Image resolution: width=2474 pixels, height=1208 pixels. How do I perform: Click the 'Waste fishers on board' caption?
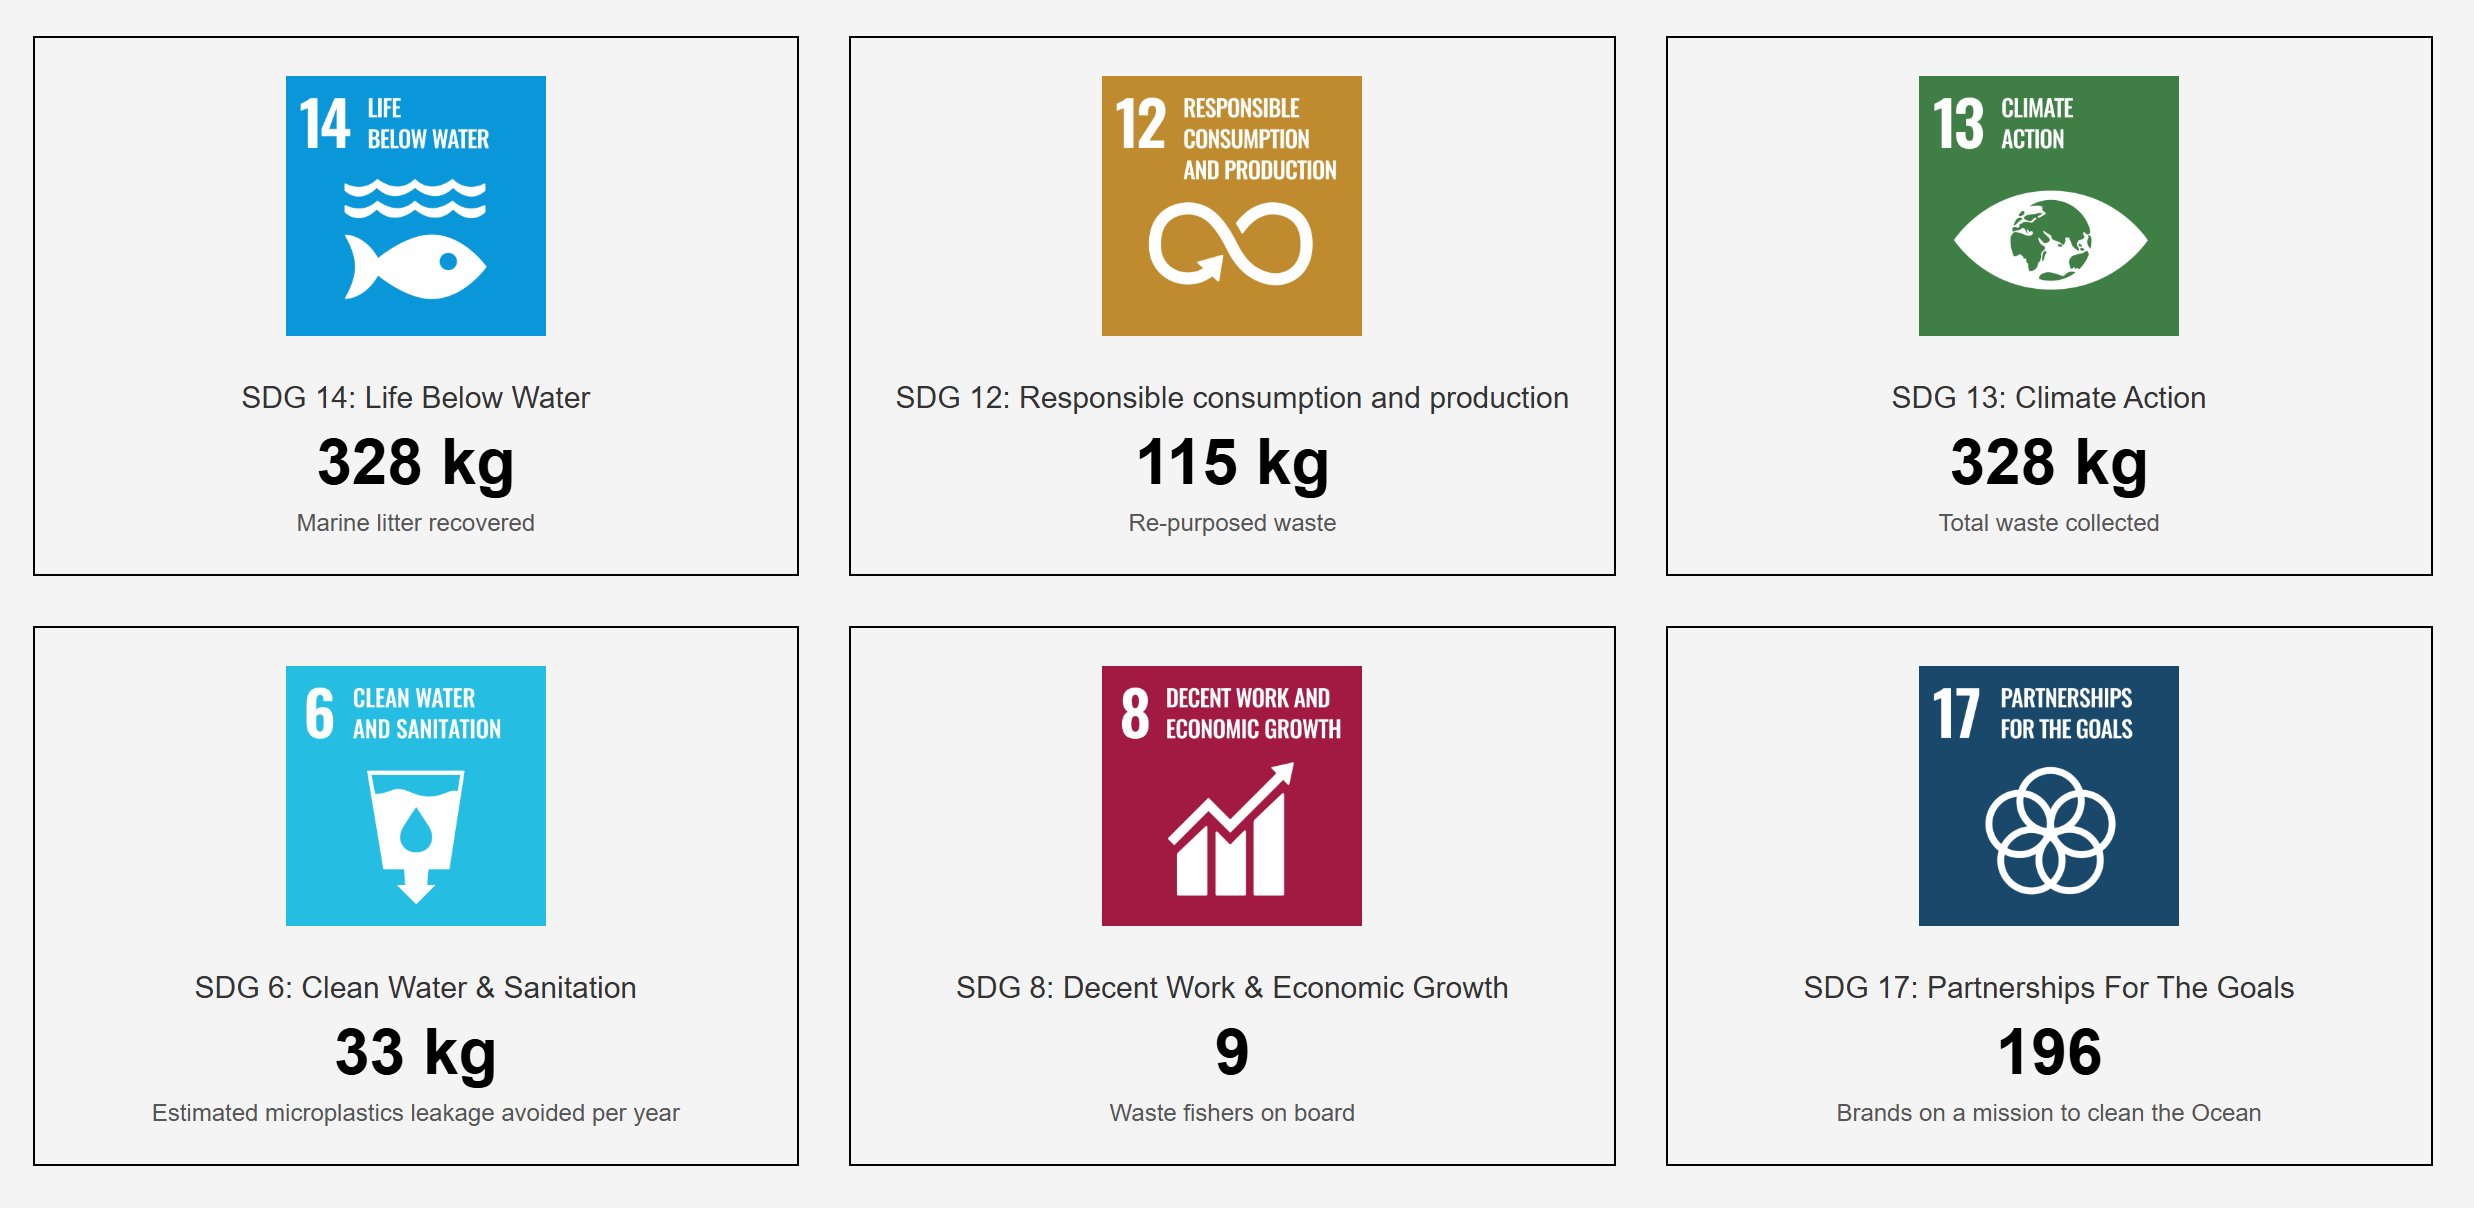pyautogui.click(x=1232, y=1113)
